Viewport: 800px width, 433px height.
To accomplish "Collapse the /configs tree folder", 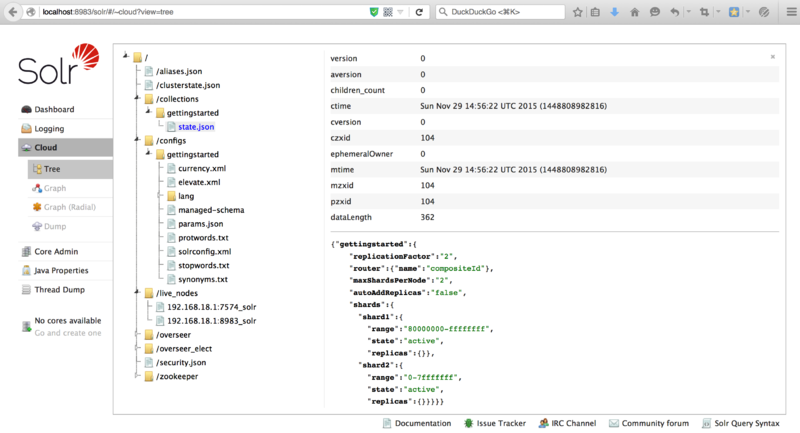I will click(x=137, y=141).
